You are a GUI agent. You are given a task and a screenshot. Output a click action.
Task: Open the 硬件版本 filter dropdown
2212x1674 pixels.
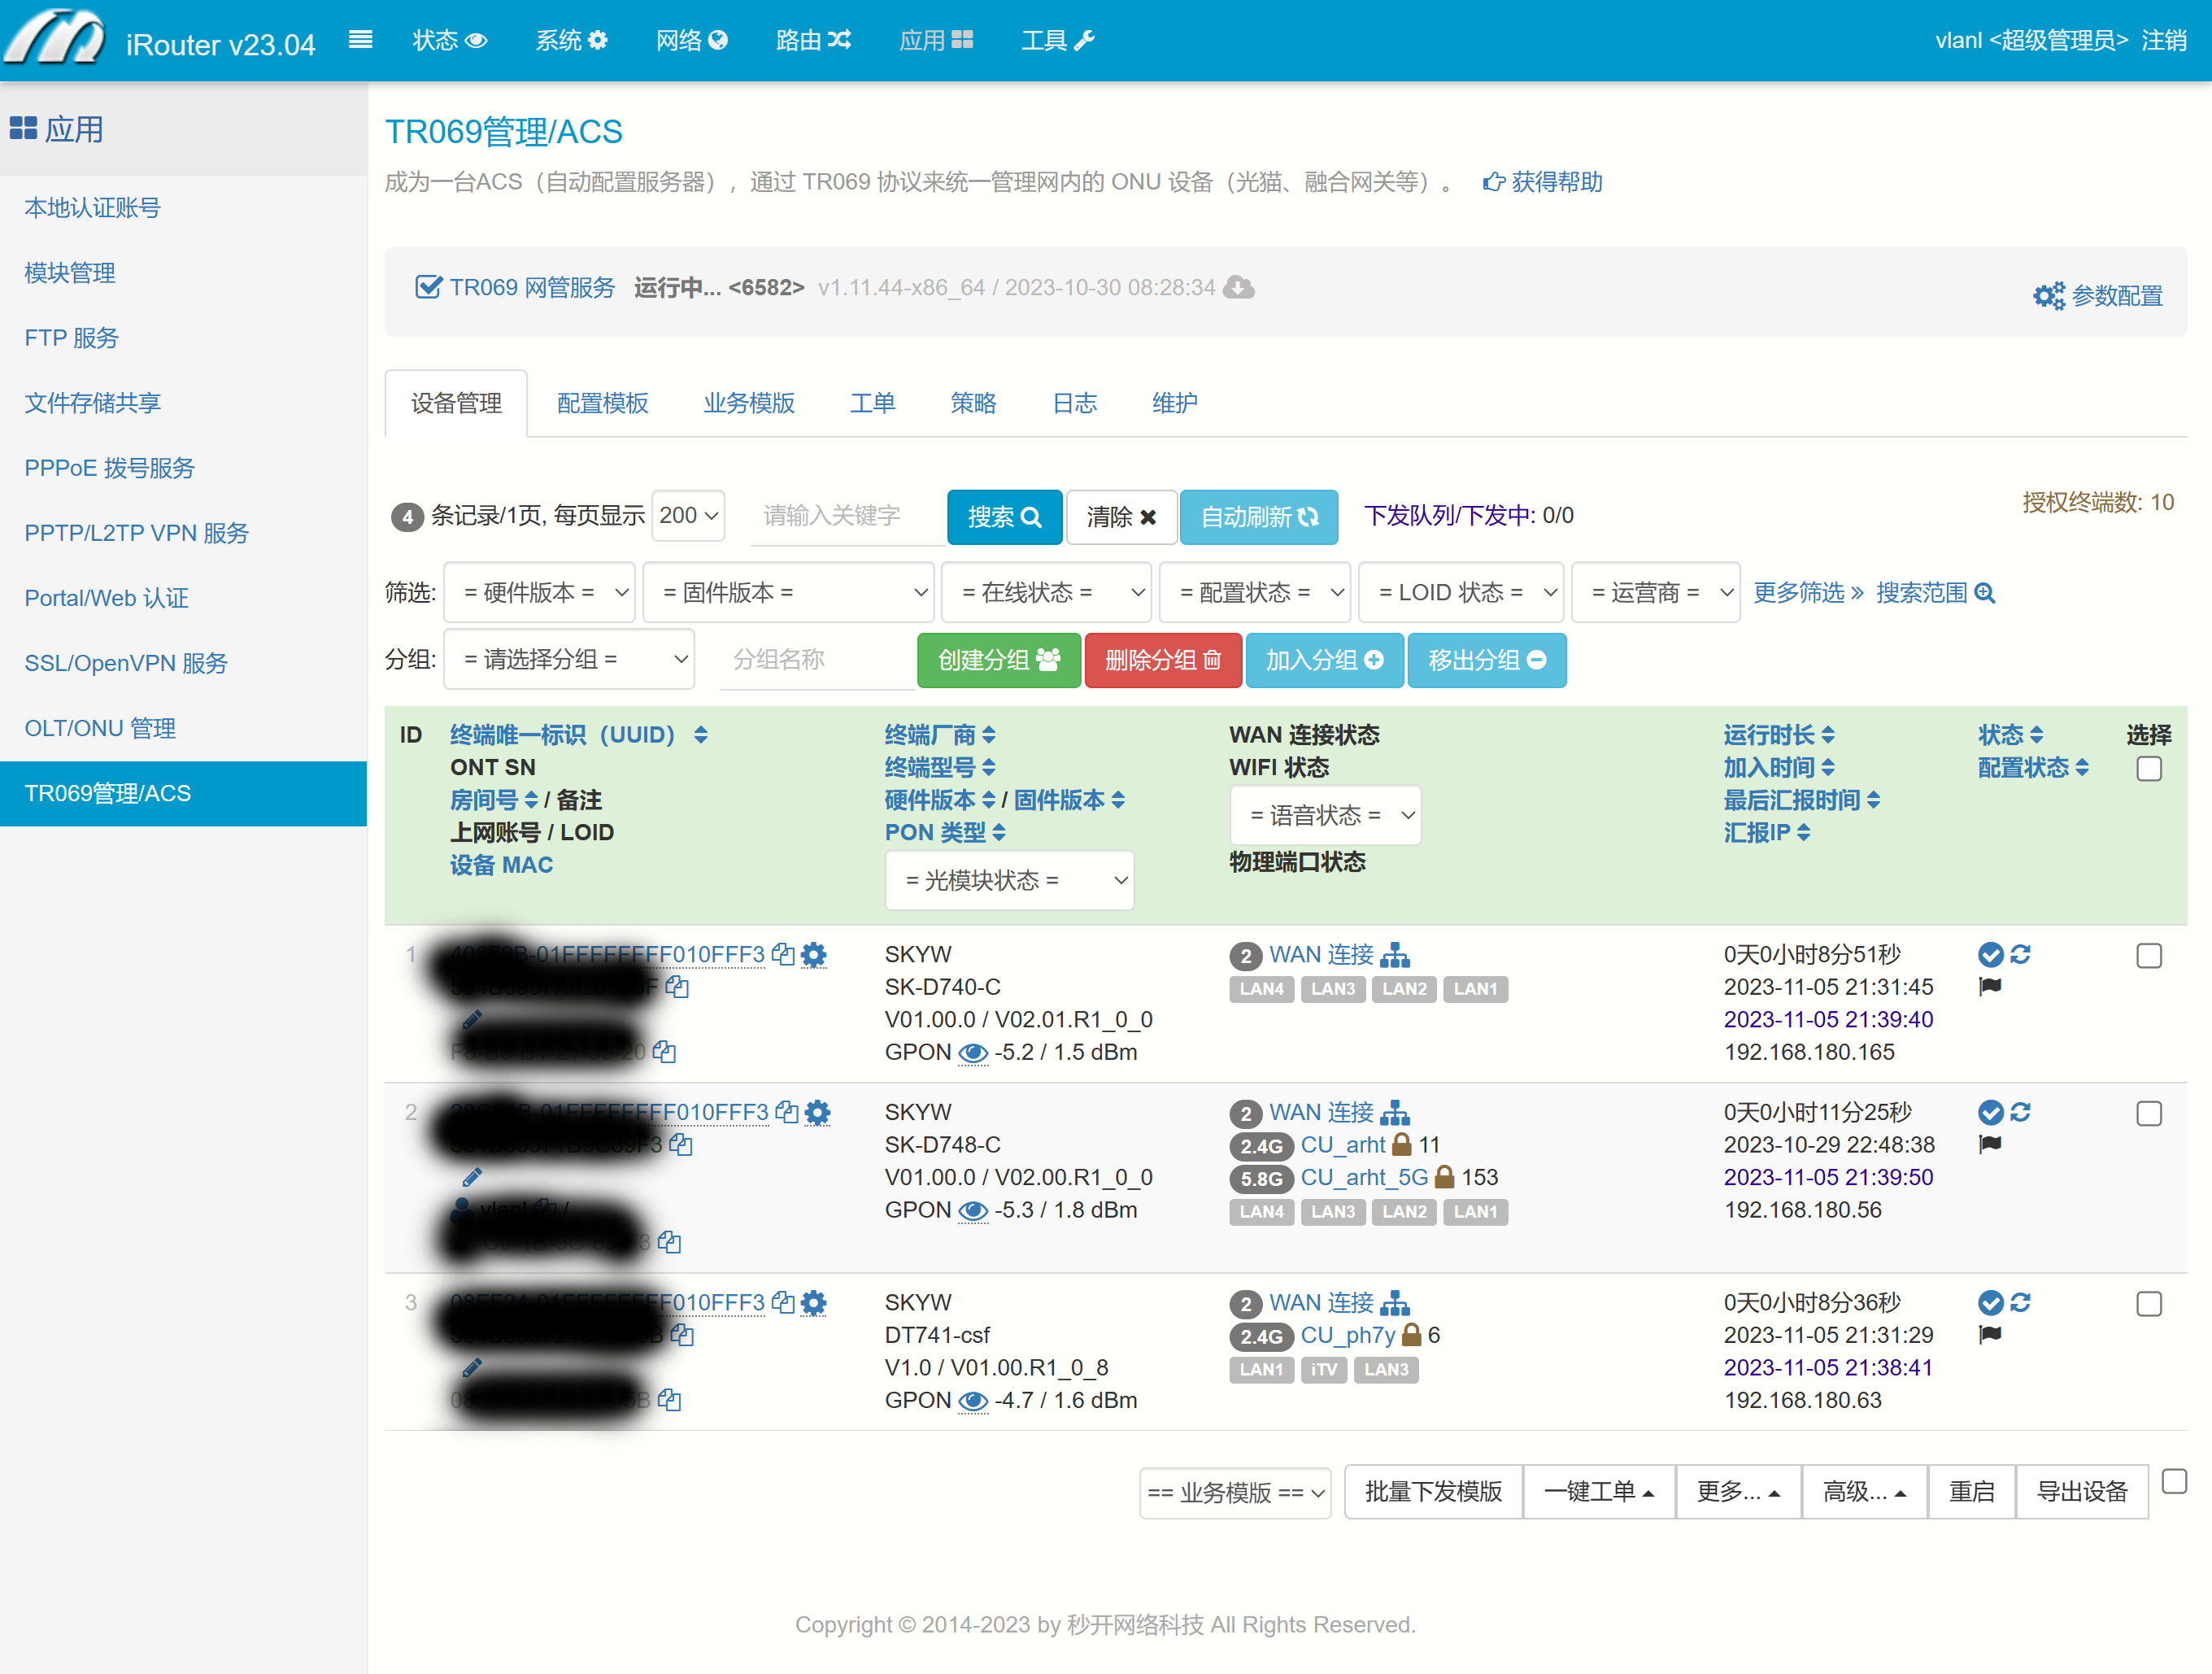(x=539, y=592)
